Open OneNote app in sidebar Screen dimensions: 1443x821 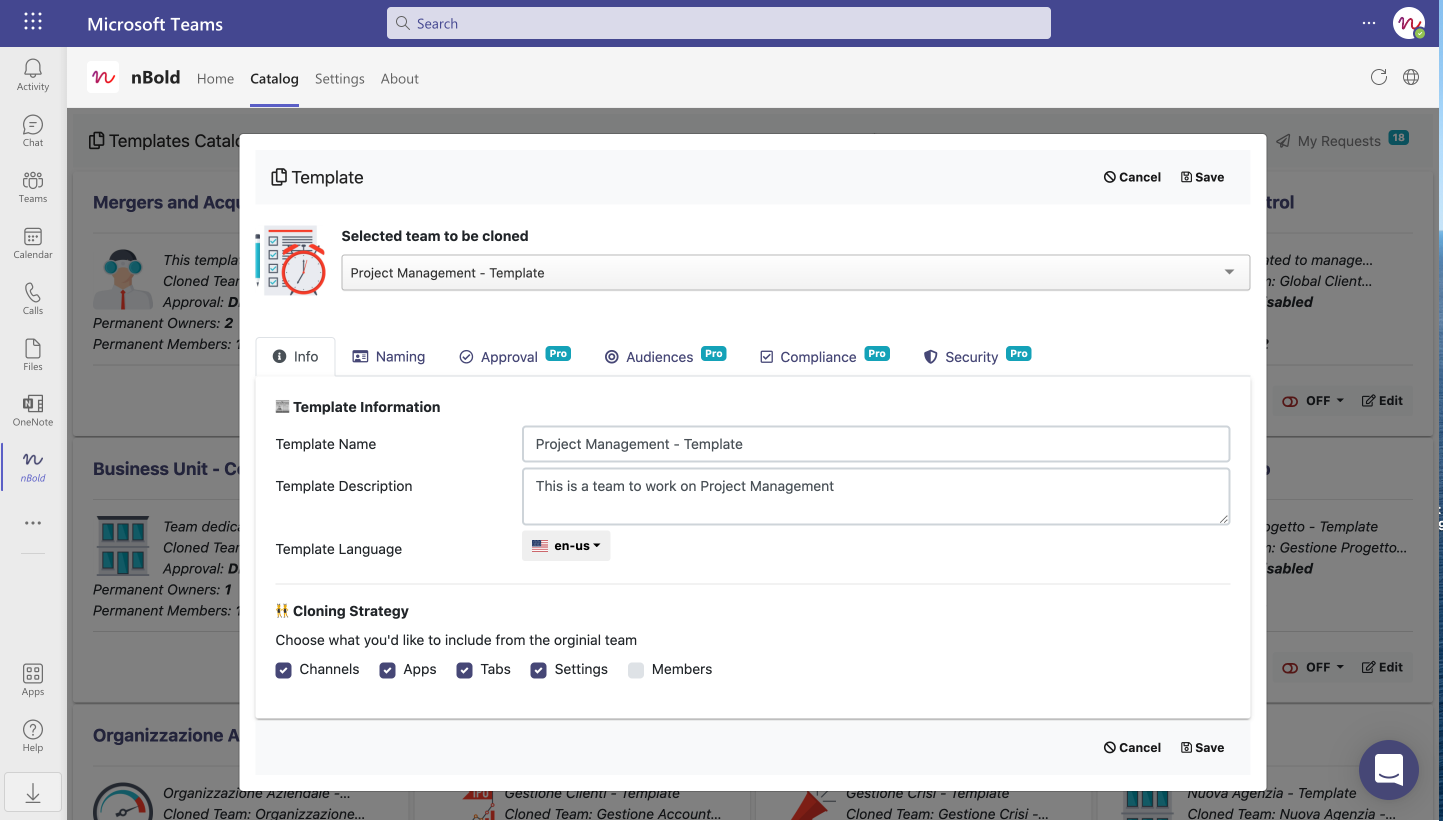[33, 410]
